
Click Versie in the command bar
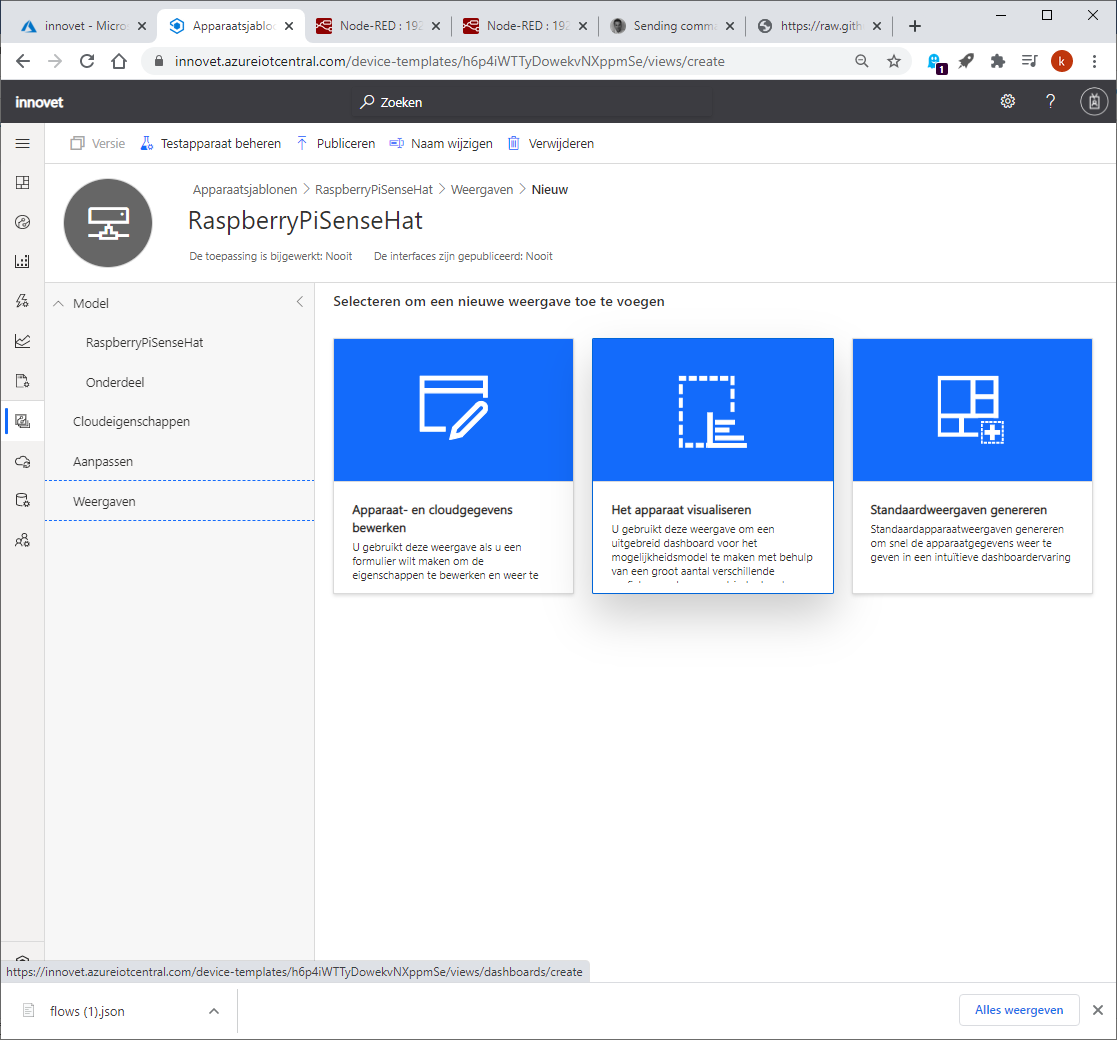coord(98,143)
